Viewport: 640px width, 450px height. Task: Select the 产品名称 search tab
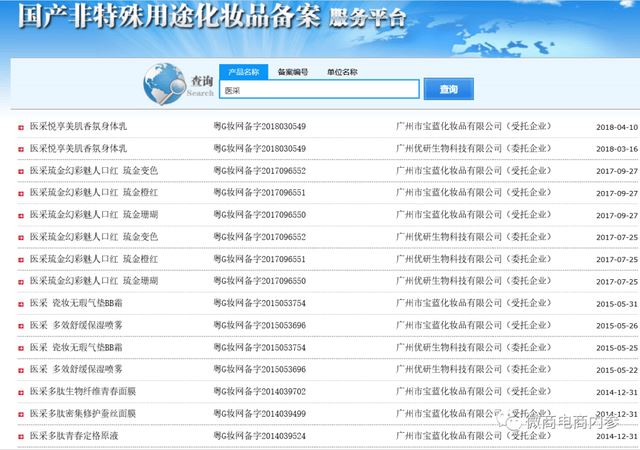pos(243,72)
